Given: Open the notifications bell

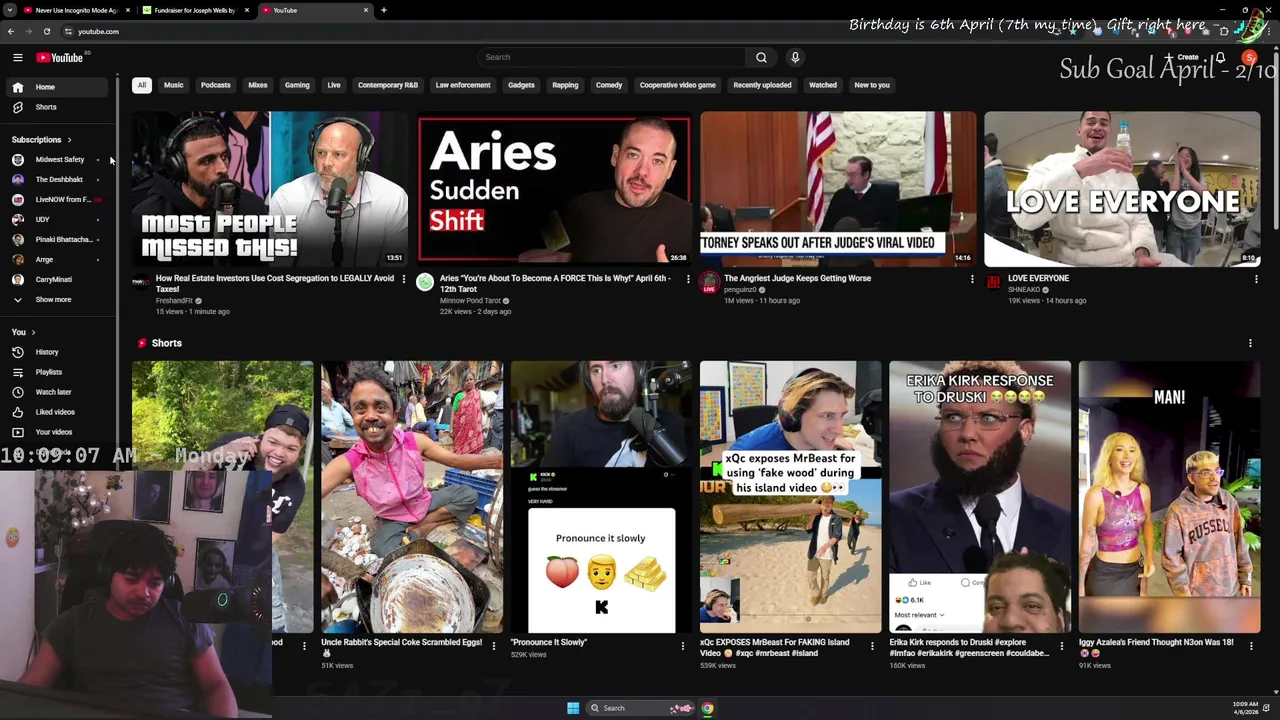Looking at the screenshot, I should (1220, 58).
